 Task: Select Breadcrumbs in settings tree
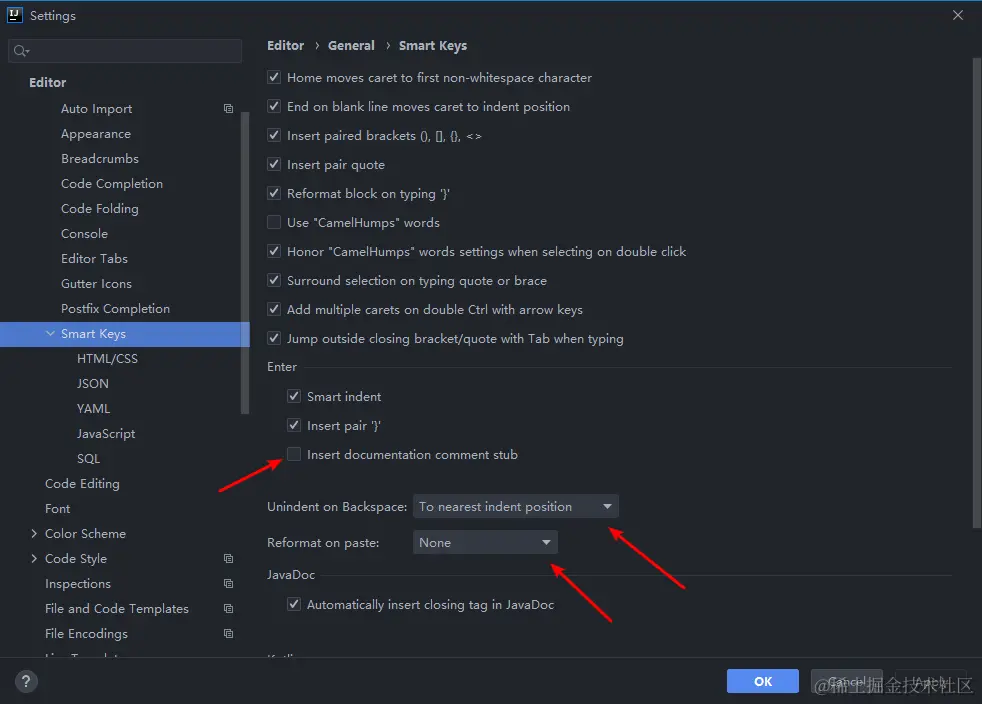point(100,158)
